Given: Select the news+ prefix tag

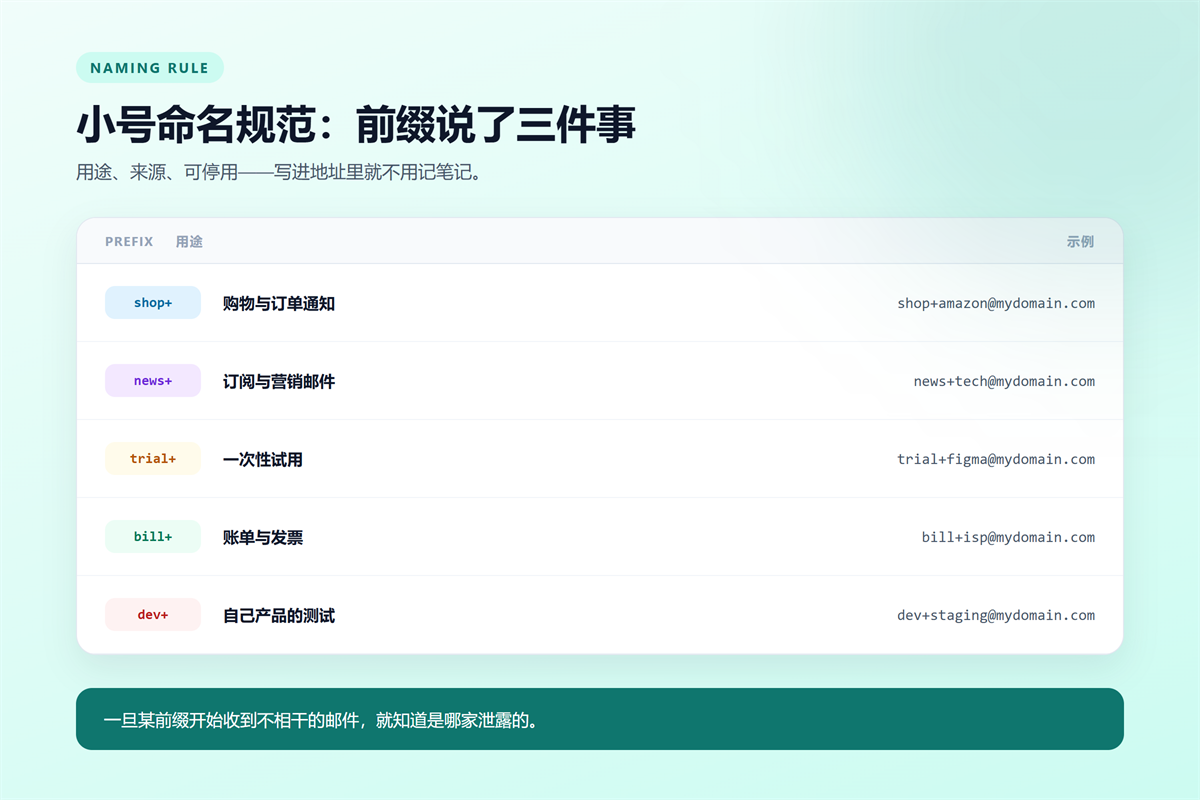Looking at the screenshot, I should [153, 381].
